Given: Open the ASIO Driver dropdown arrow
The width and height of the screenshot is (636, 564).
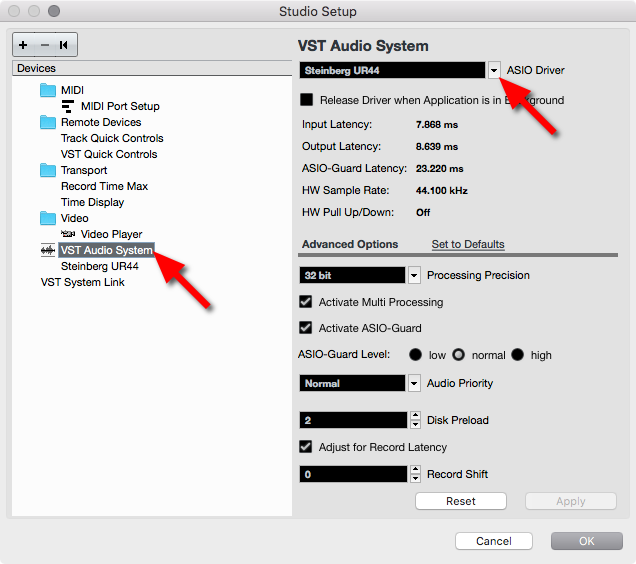Looking at the screenshot, I should pyautogui.click(x=494, y=70).
